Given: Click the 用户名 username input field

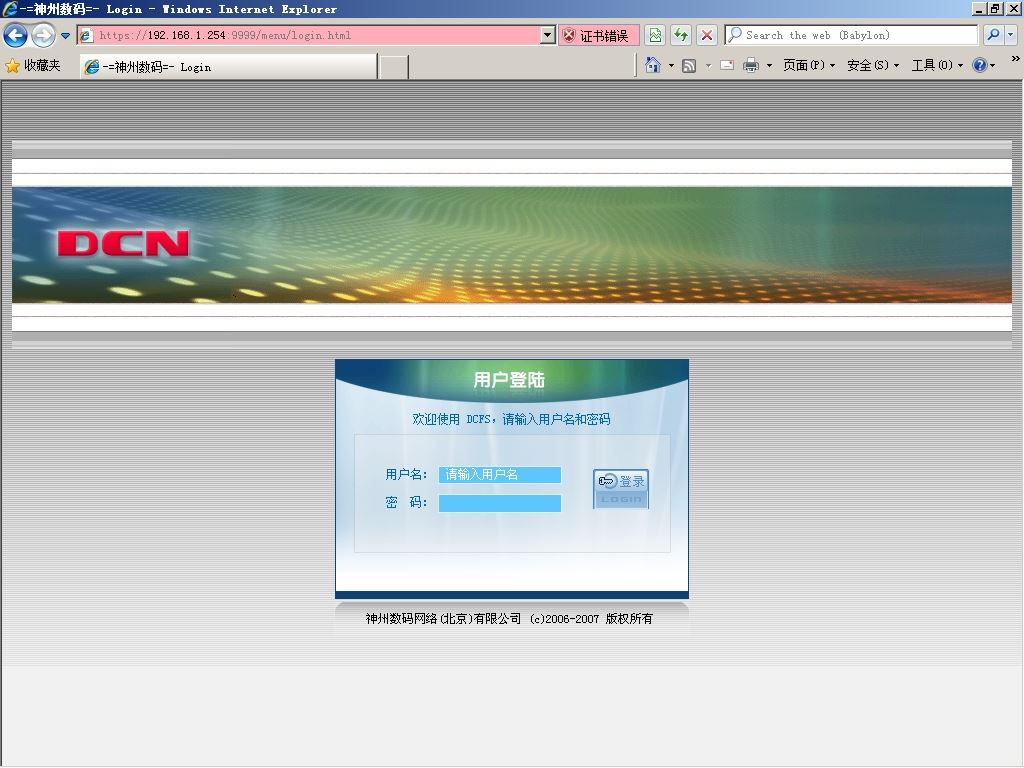Looking at the screenshot, I should (500, 475).
